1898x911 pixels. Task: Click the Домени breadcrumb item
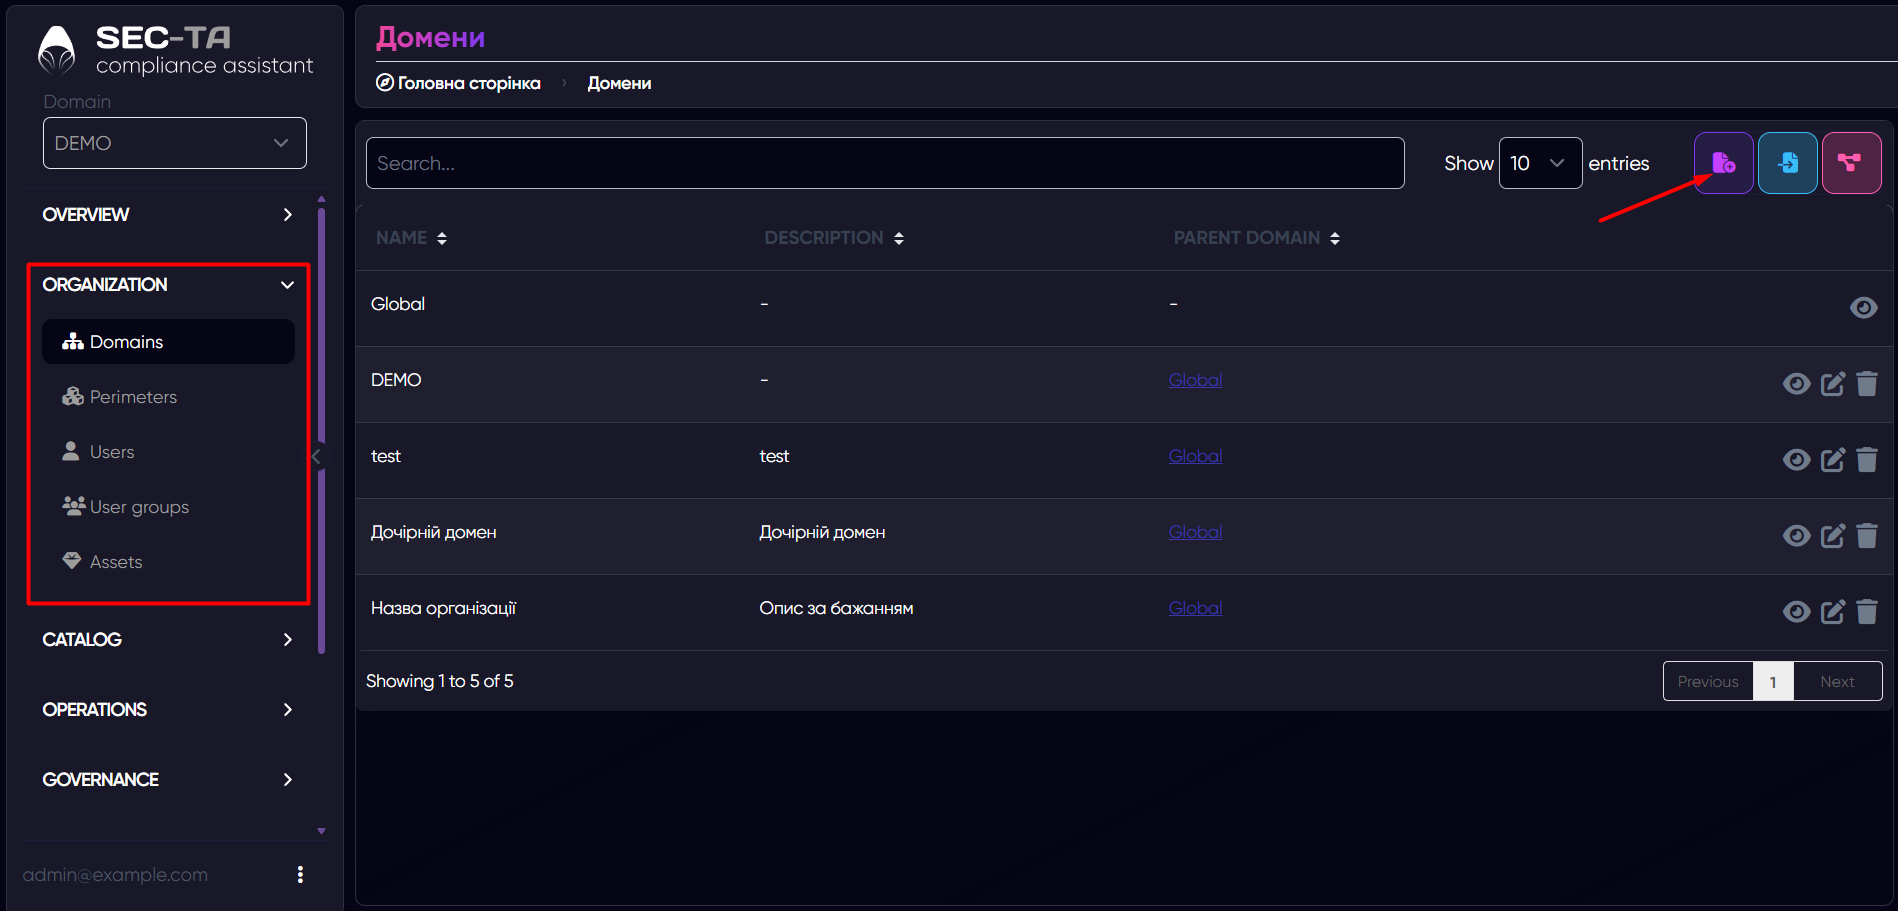pyautogui.click(x=619, y=83)
